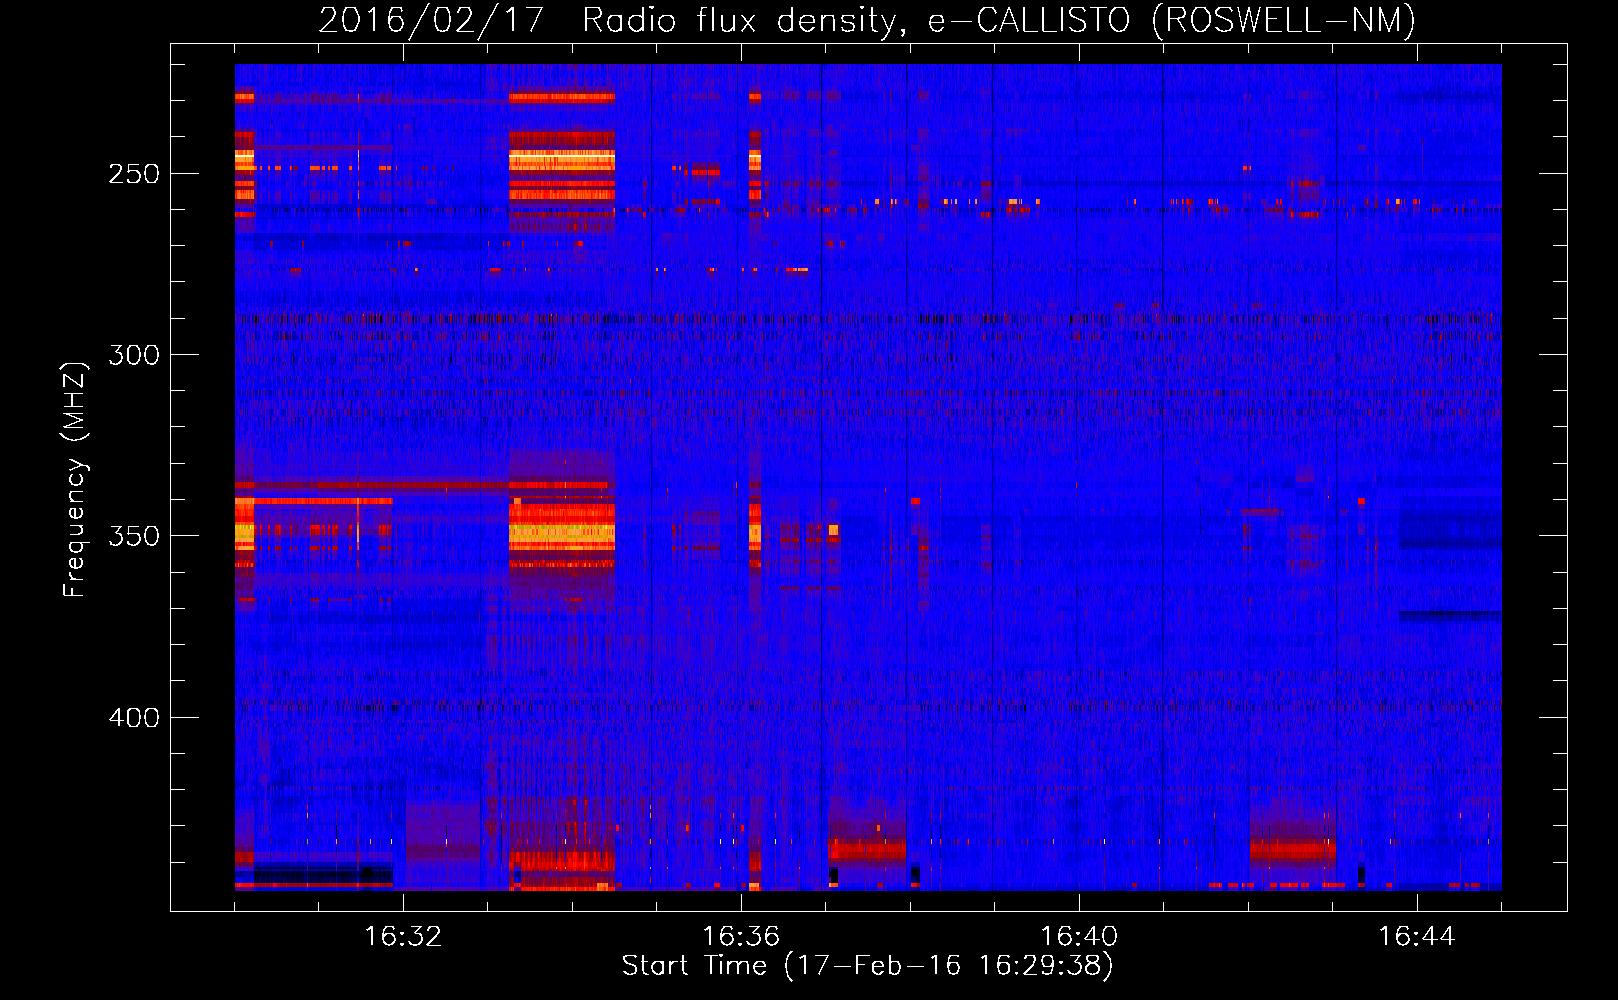Screen dimensions: 1618x1000
Task: Select the 350 frequency tick label
Action: tap(134, 536)
